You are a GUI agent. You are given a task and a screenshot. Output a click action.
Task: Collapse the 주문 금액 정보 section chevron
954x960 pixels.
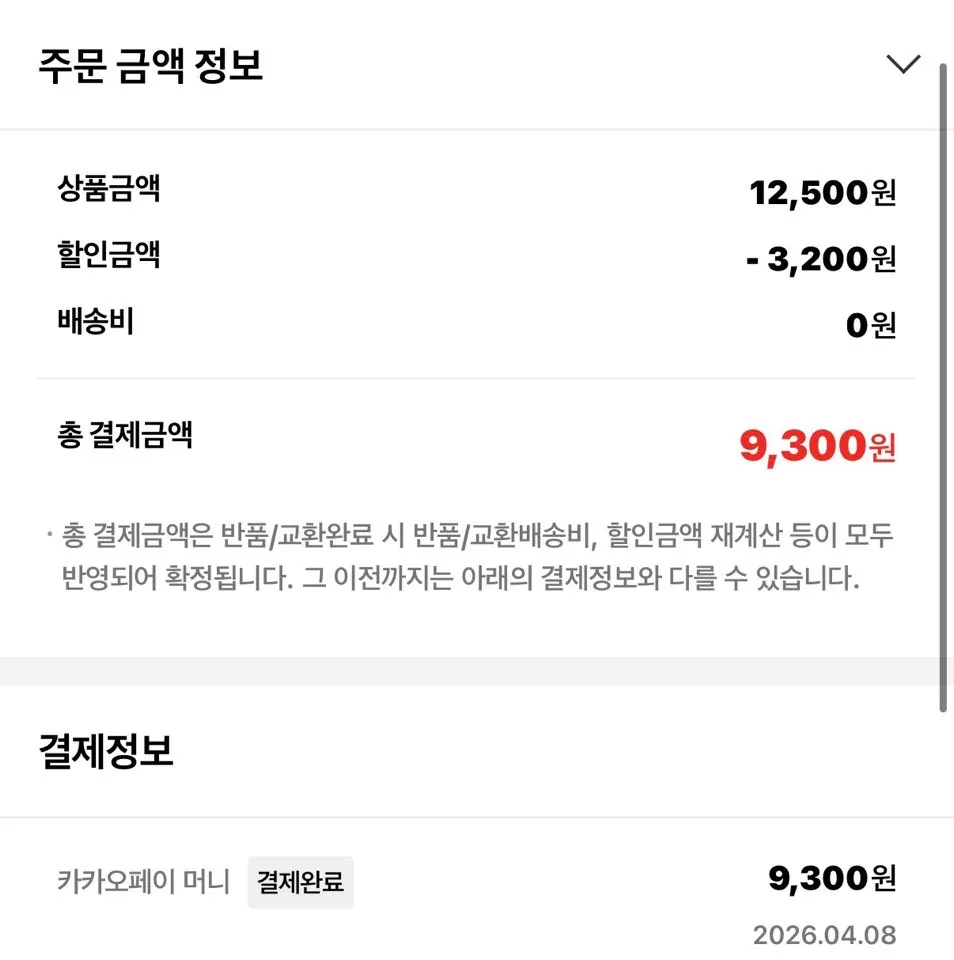tap(903, 65)
